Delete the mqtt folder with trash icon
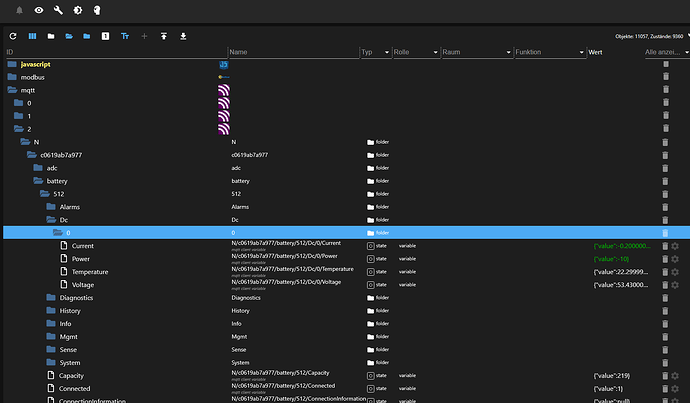 666,89
